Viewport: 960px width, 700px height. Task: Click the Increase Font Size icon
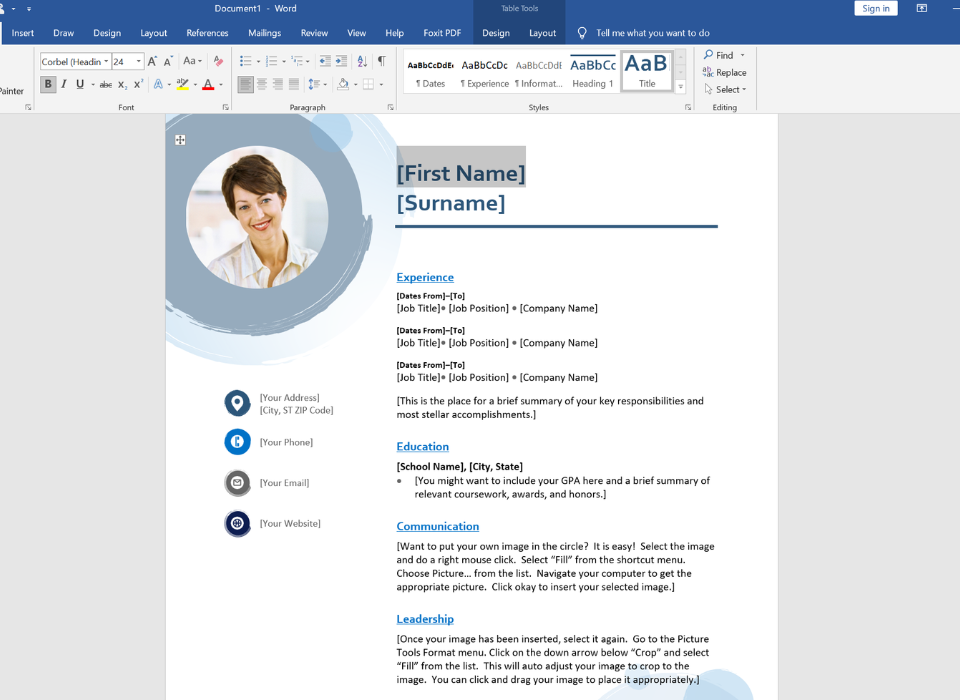[x=152, y=61]
